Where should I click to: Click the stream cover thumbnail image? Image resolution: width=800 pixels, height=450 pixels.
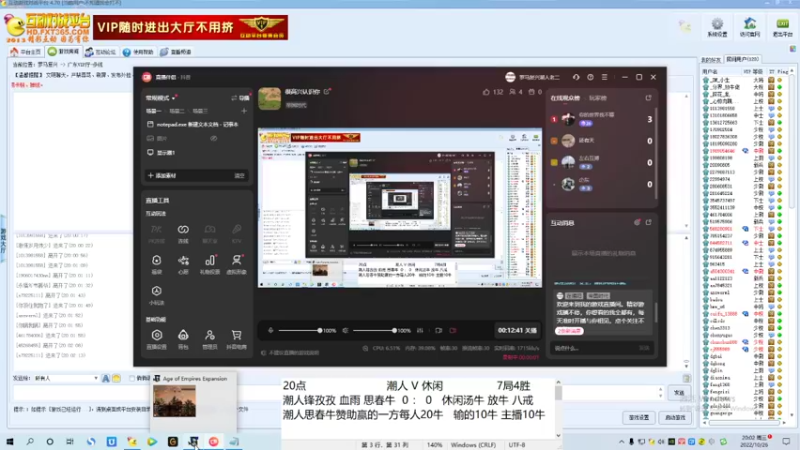[x=269, y=98]
